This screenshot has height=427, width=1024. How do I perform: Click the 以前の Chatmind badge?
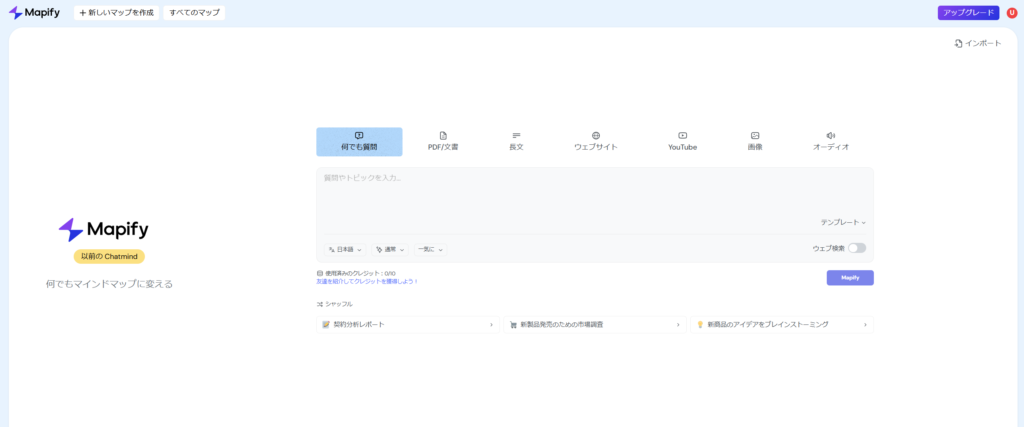click(109, 257)
